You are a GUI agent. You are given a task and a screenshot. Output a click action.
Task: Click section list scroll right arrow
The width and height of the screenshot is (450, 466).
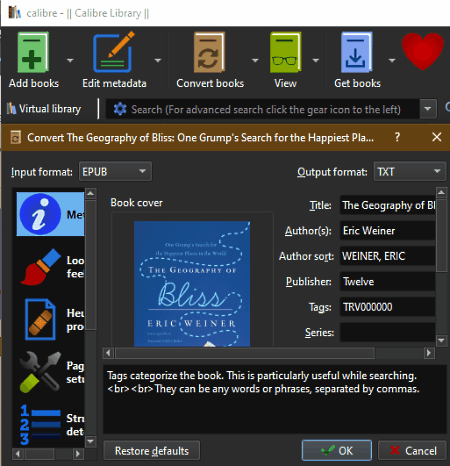pyautogui.click(x=78, y=453)
